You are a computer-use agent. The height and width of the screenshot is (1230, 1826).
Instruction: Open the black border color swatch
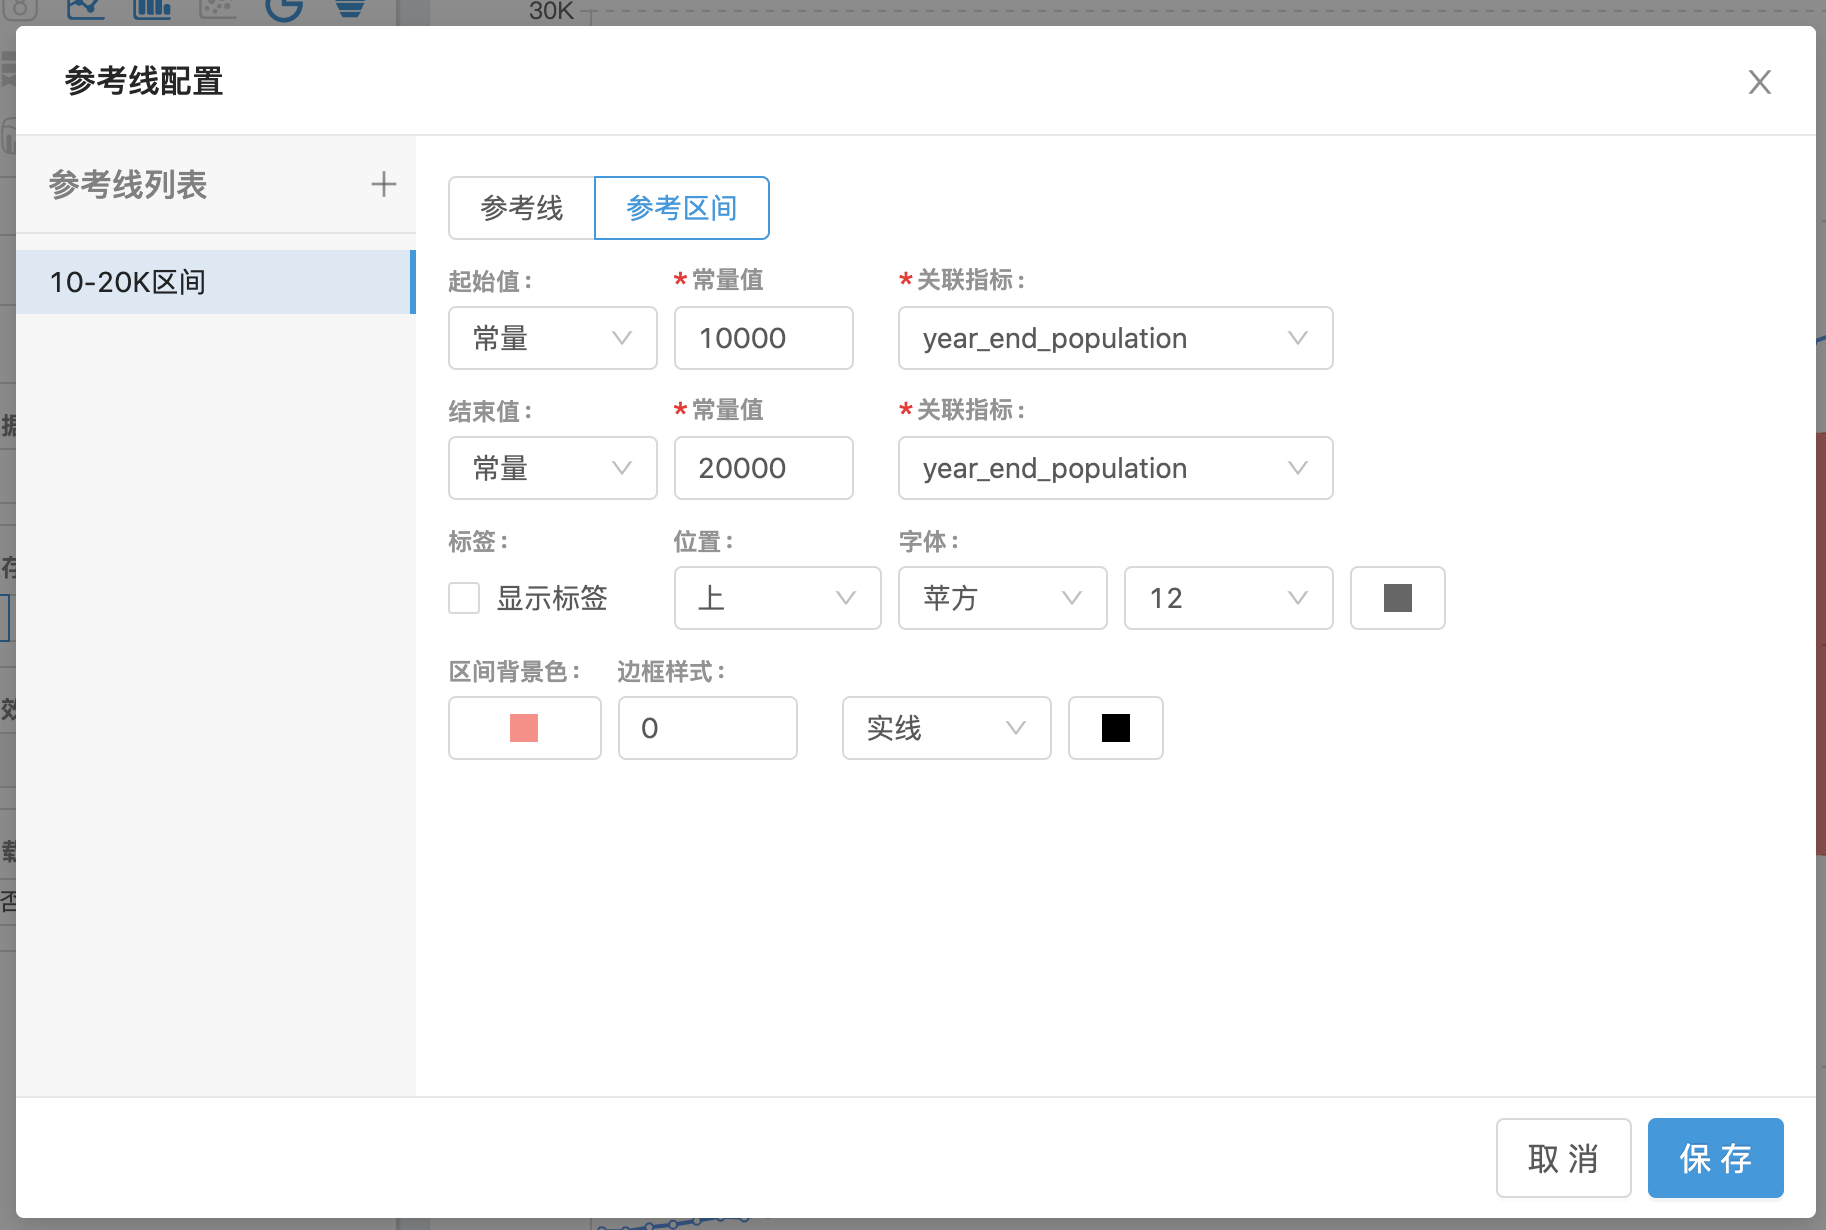click(x=1115, y=728)
